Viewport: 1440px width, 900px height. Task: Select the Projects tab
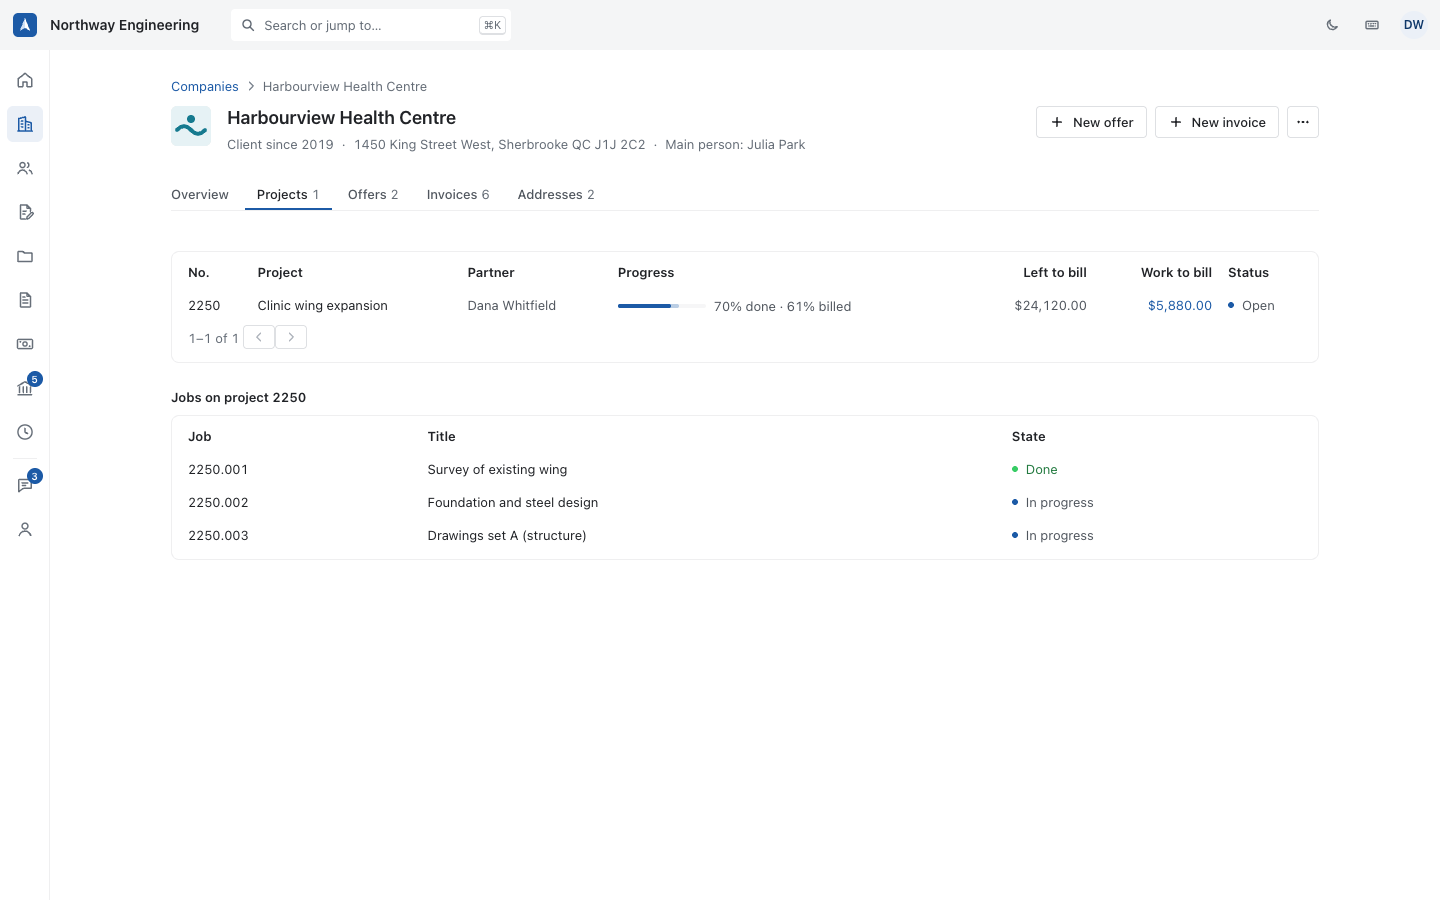point(288,194)
